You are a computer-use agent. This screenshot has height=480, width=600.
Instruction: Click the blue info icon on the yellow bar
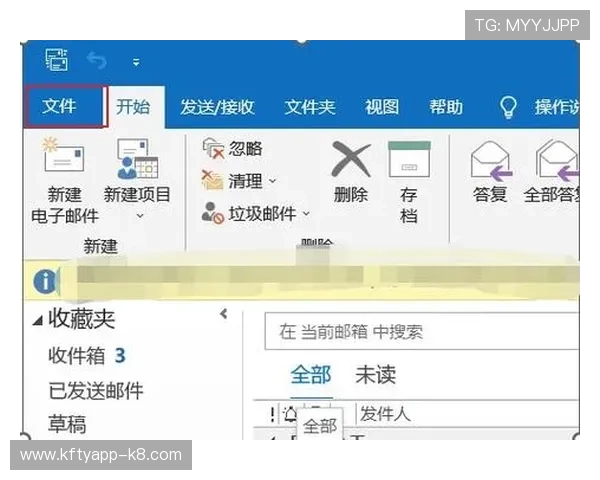(45, 281)
